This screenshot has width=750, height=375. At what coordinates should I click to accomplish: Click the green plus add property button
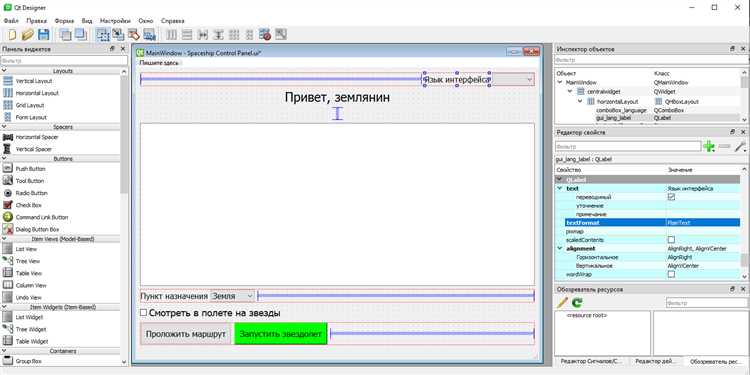click(709, 147)
